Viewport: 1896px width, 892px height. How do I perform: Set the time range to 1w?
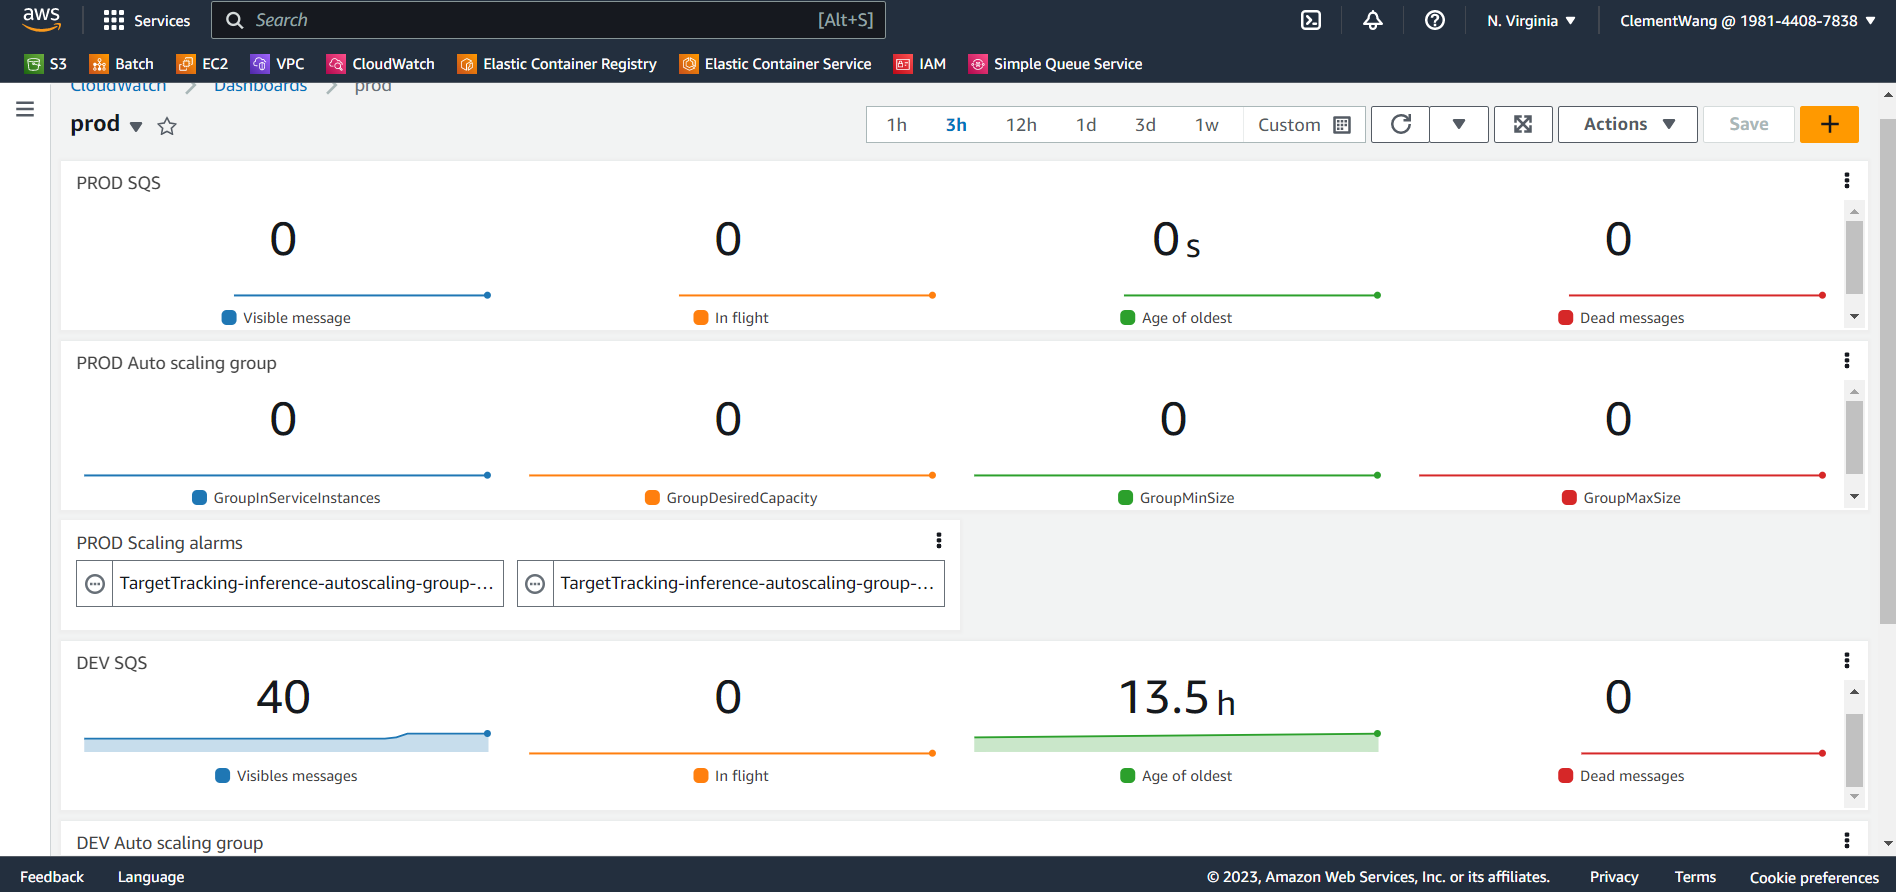point(1206,125)
